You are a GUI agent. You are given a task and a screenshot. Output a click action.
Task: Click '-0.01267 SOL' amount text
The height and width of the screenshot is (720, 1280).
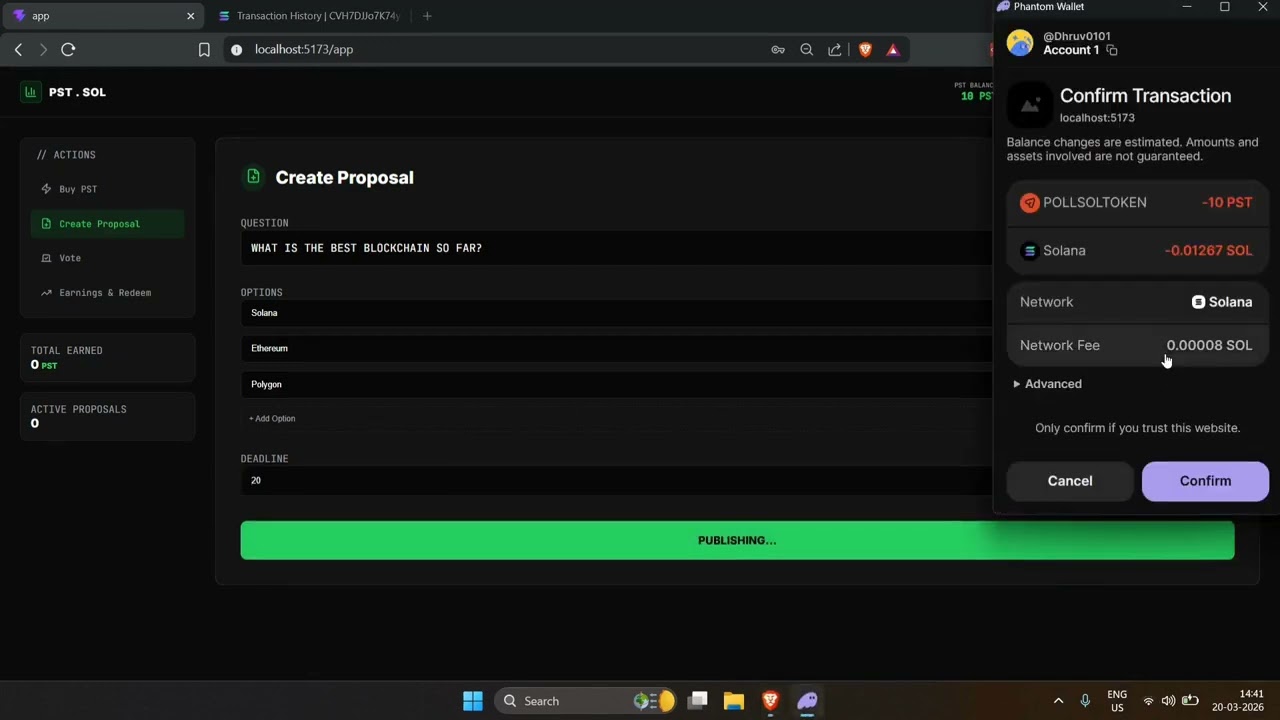pyautogui.click(x=1208, y=251)
